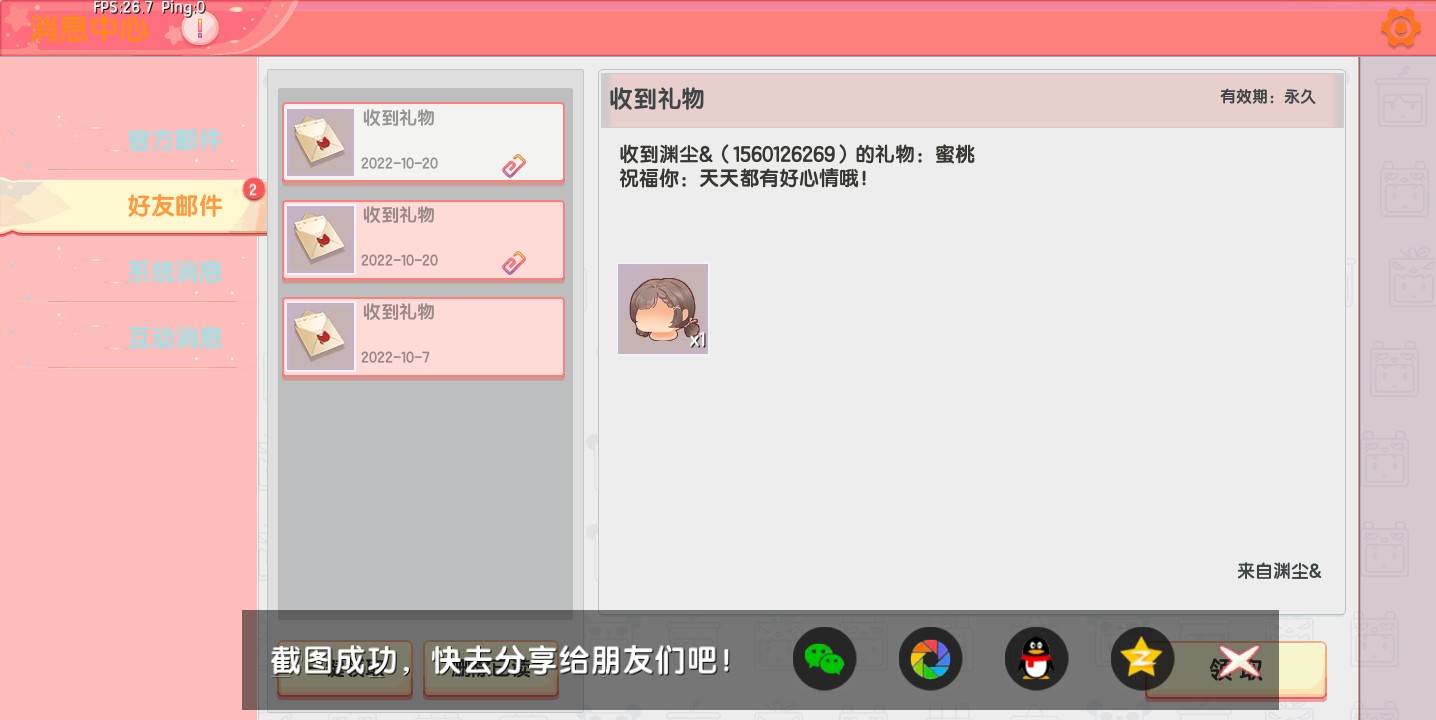Share the screenshot via QQ penguin icon
The image size is (1436, 720).
coord(1037,659)
